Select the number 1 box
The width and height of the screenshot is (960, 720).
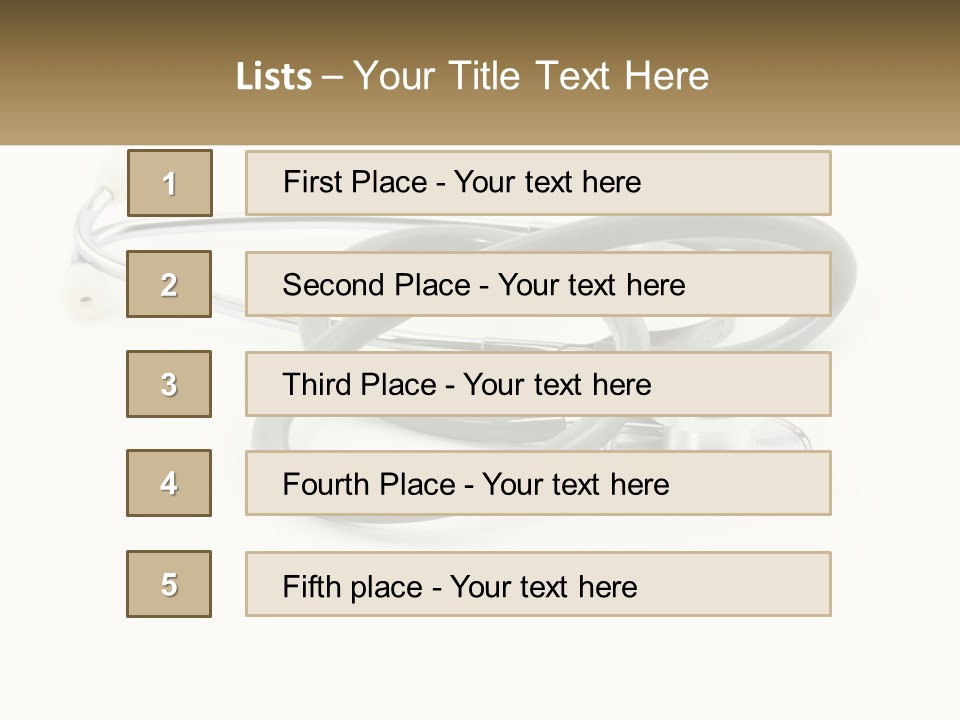click(x=170, y=183)
